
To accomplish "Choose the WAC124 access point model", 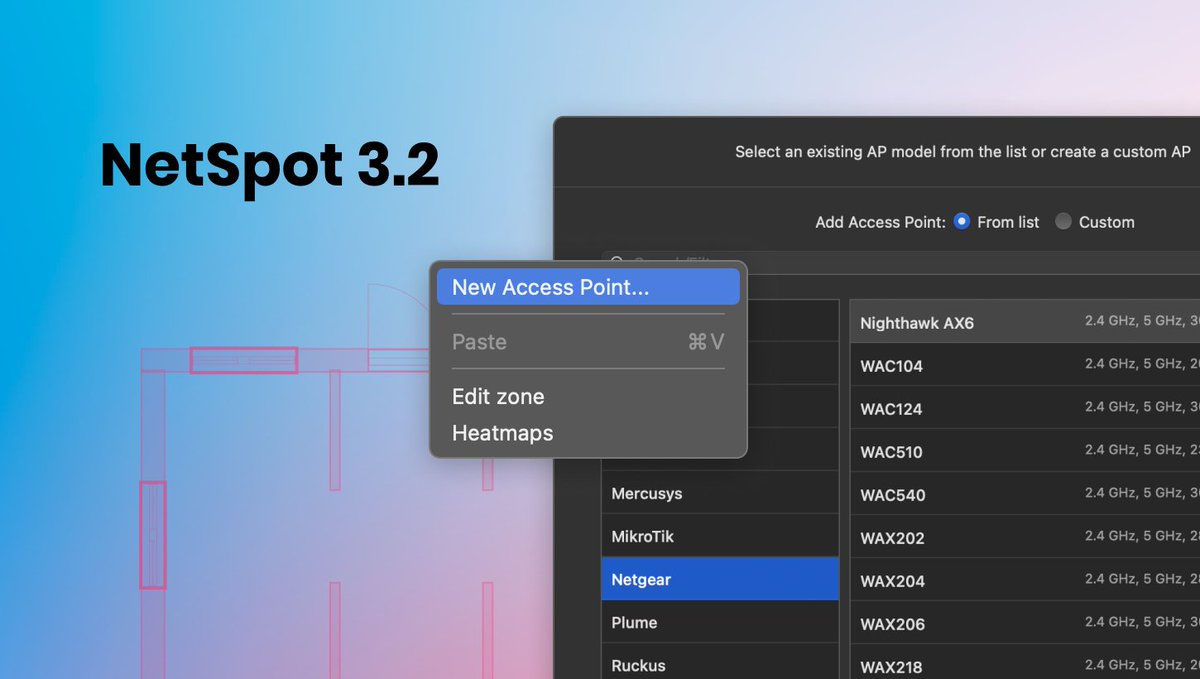I will (x=1025, y=408).
